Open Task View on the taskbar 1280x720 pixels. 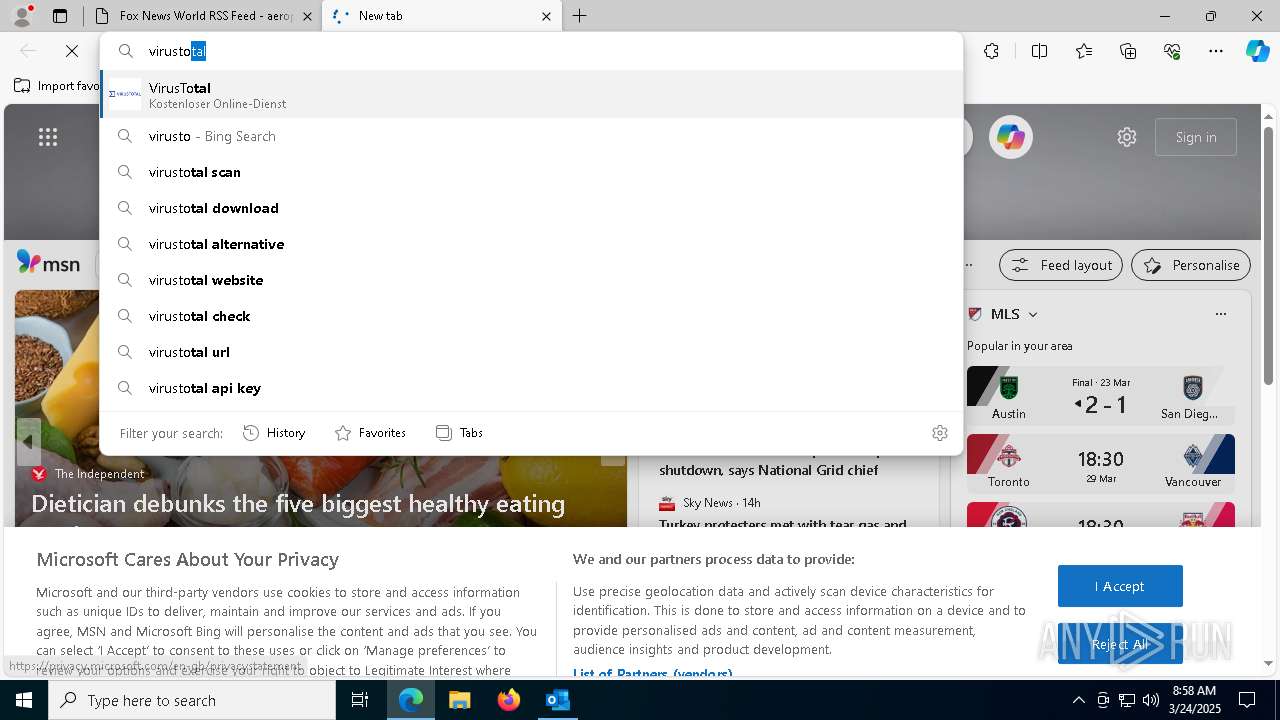[x=360, y=700]
